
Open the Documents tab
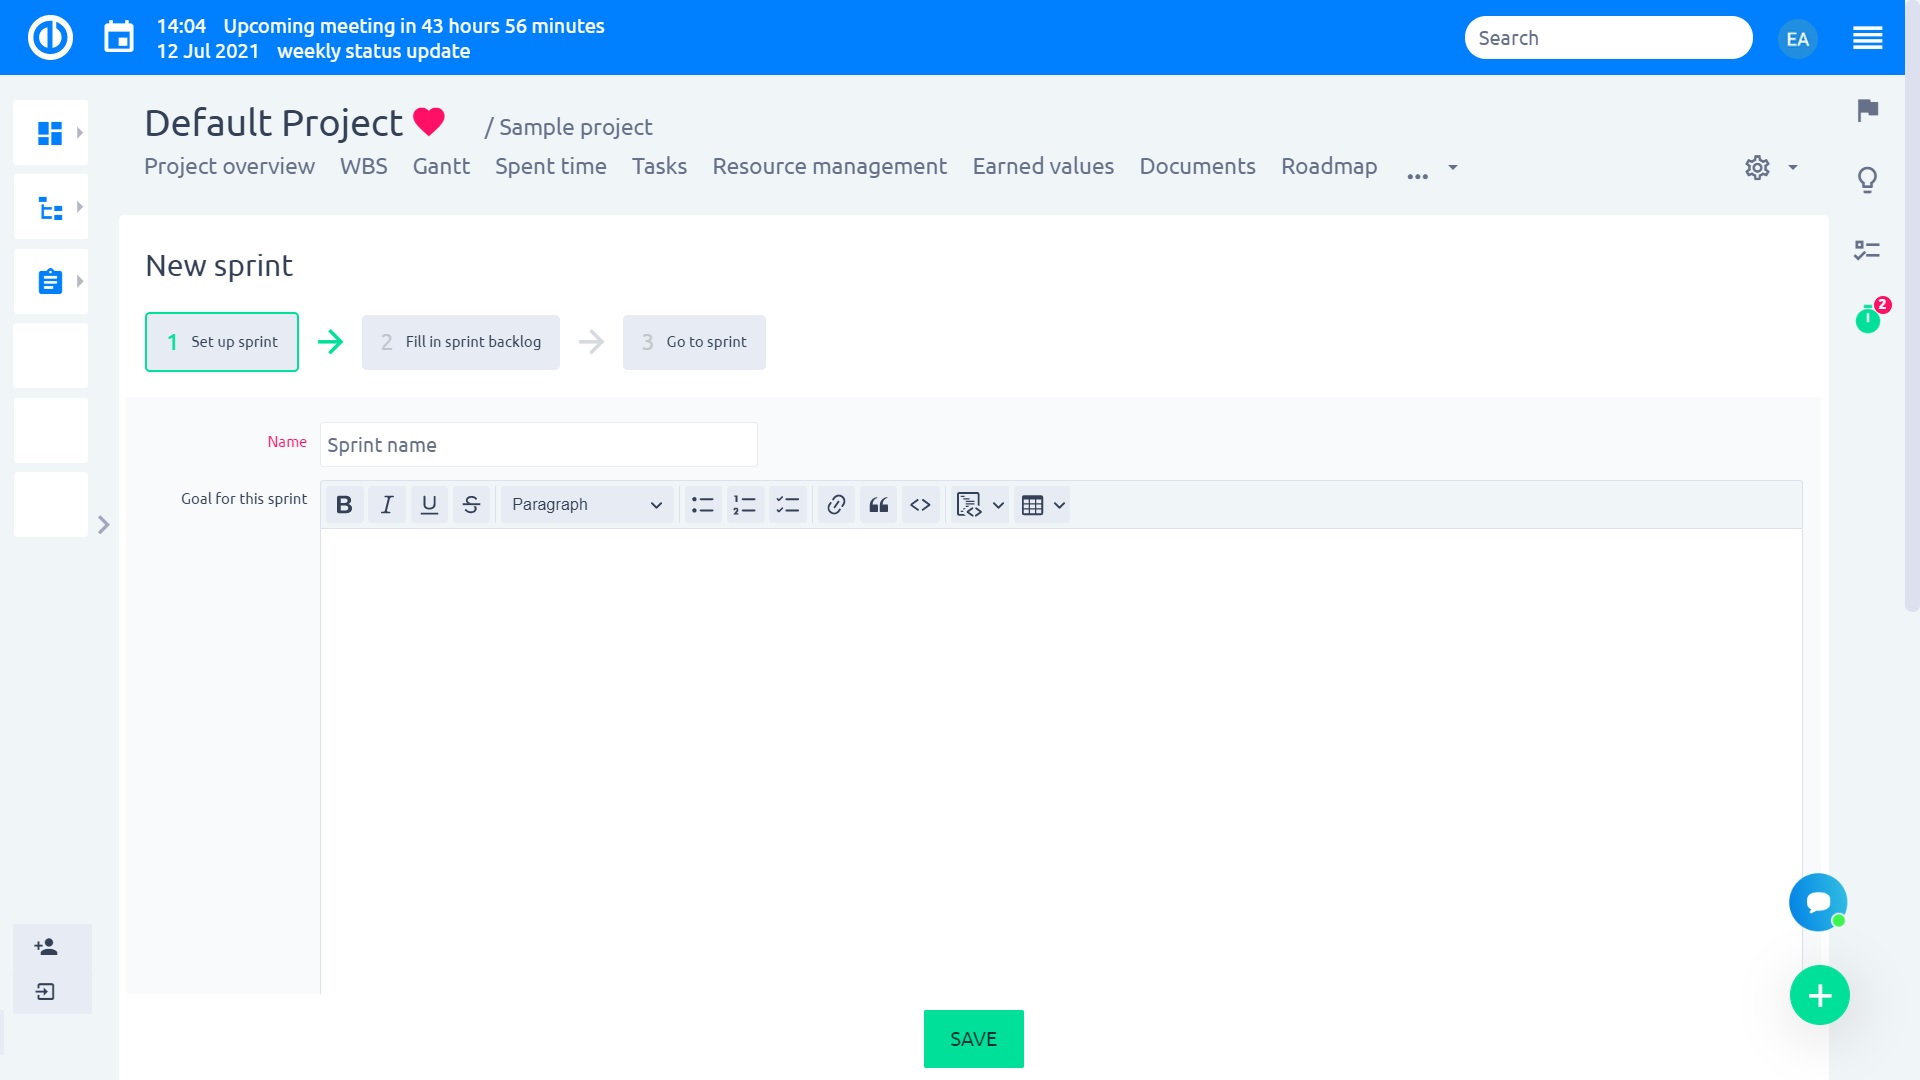click(1197, 167)
